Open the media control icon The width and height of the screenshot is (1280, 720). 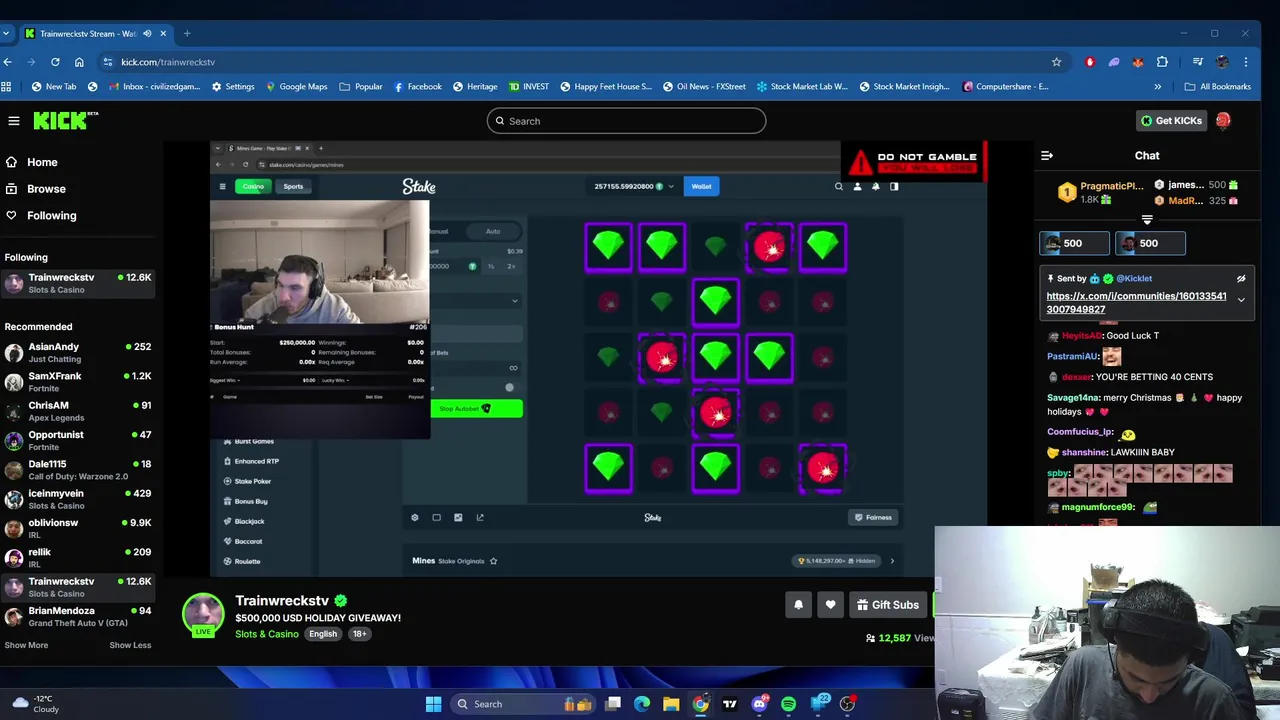pos(1197,62)
